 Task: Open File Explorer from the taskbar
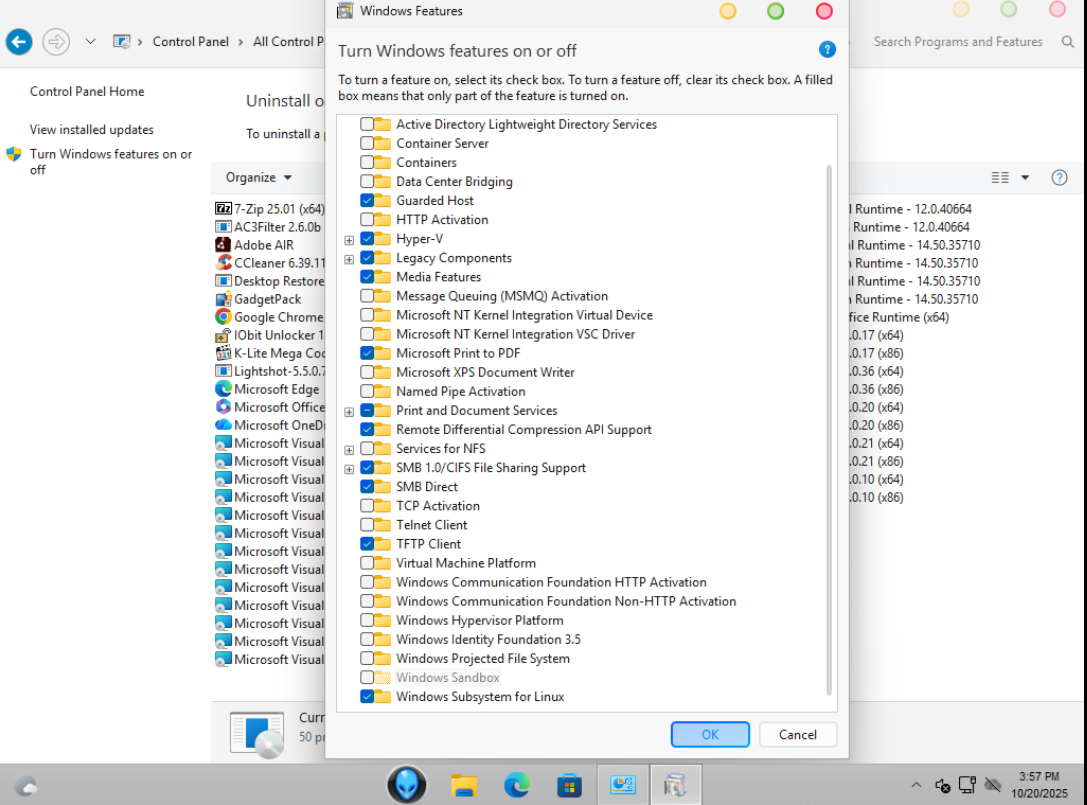tap(464, 785)
